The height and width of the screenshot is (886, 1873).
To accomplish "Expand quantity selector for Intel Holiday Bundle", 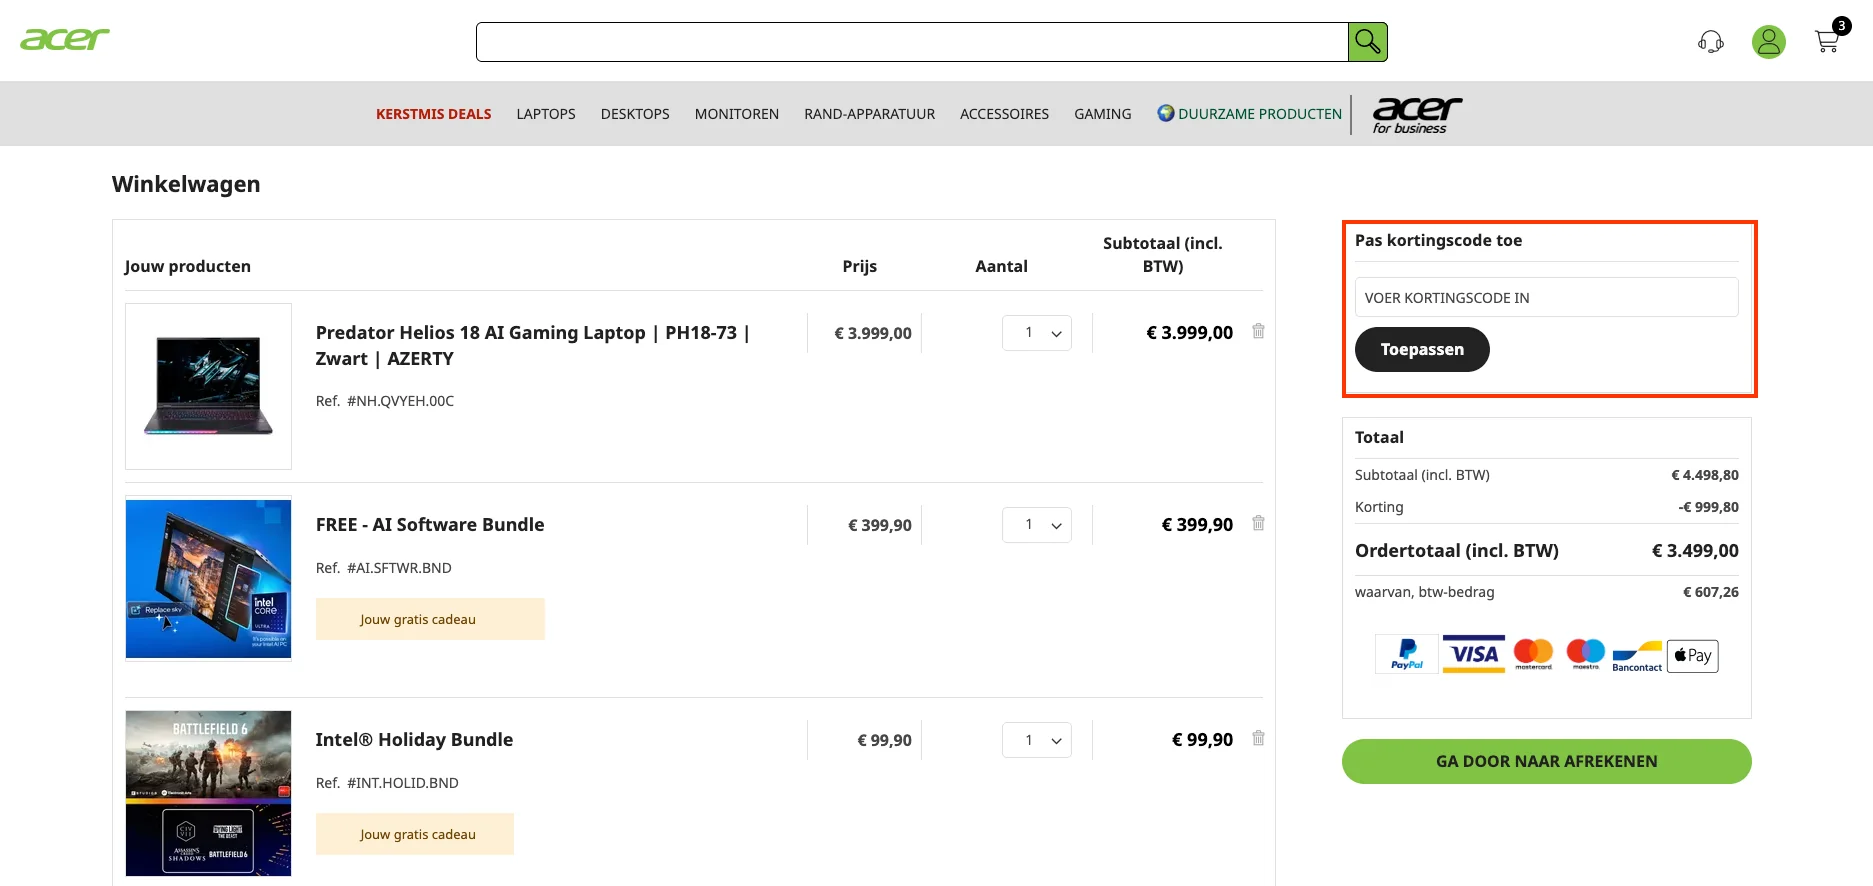I will (1037, 740).
